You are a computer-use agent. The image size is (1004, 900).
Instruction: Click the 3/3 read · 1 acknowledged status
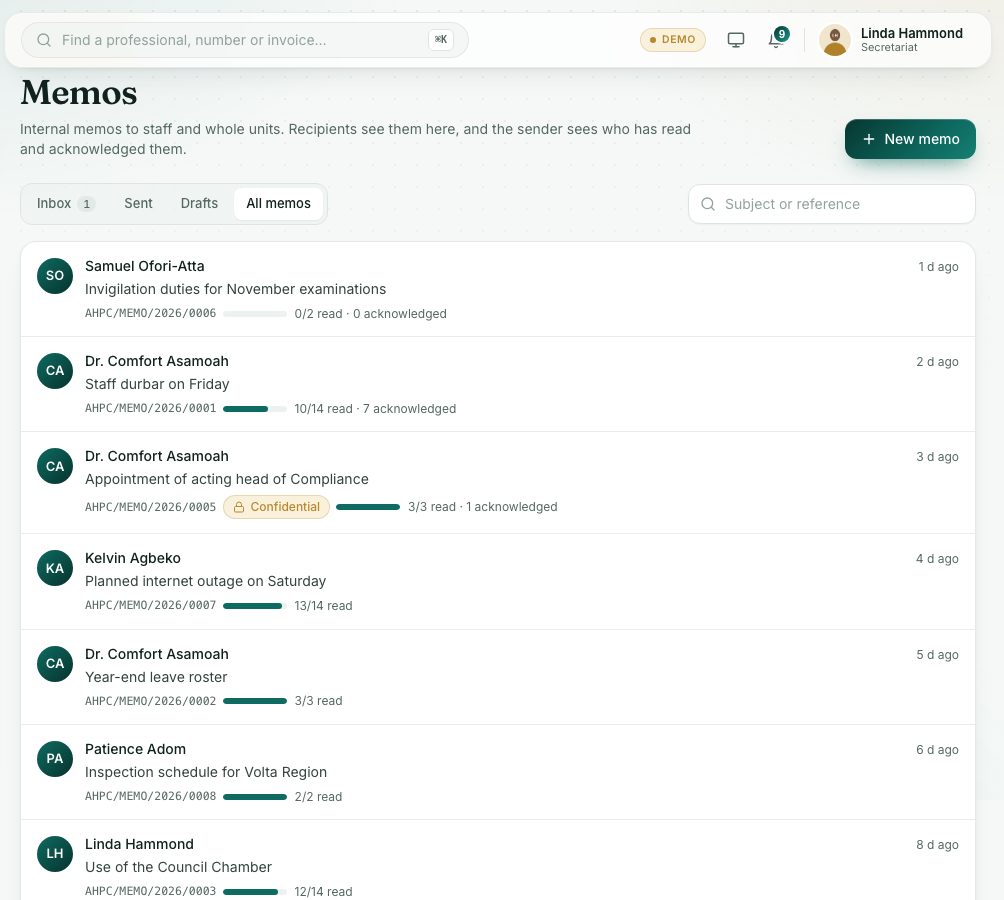click(x=483, y=507)
